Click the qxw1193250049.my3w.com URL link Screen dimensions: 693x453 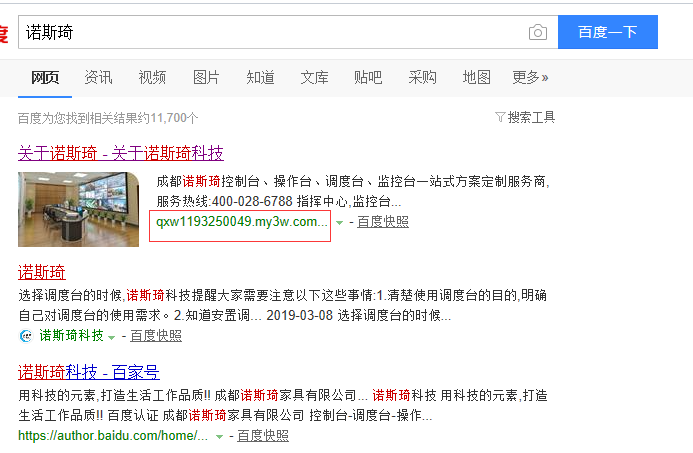click(240, 221)
